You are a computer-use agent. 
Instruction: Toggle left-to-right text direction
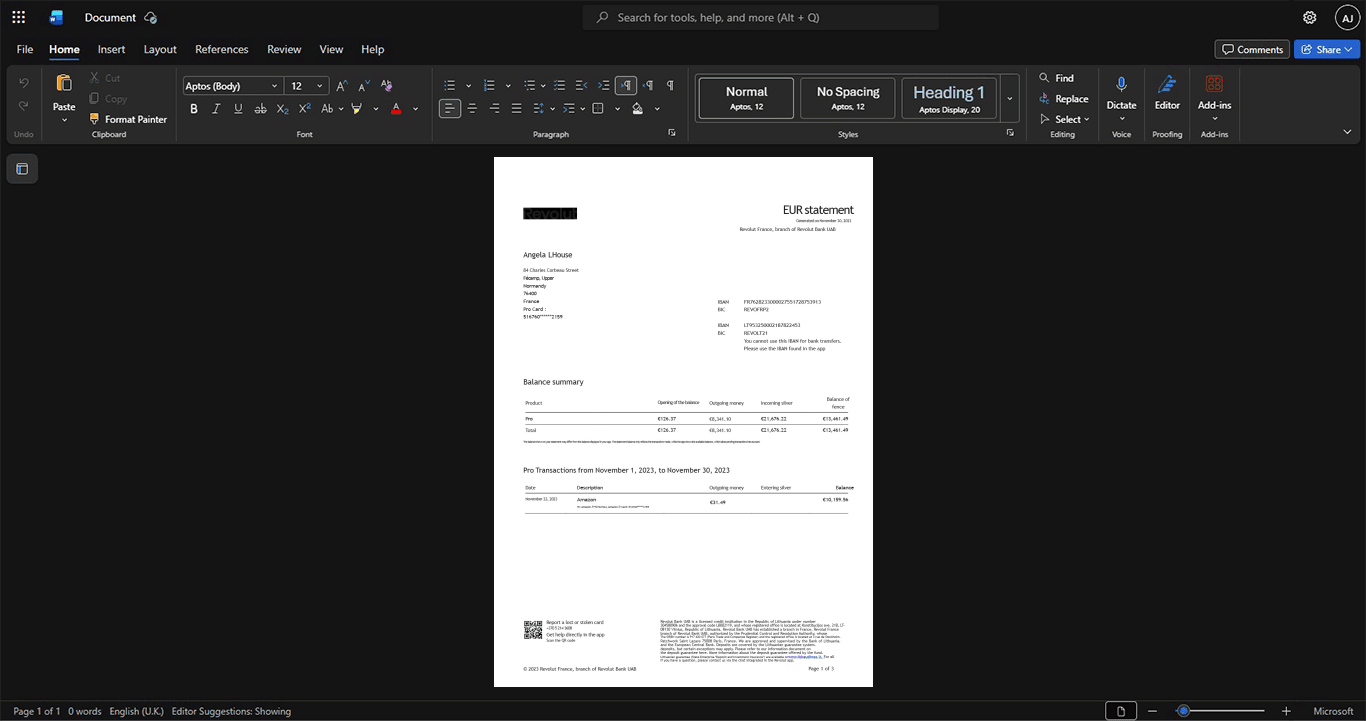pos(626,85)
